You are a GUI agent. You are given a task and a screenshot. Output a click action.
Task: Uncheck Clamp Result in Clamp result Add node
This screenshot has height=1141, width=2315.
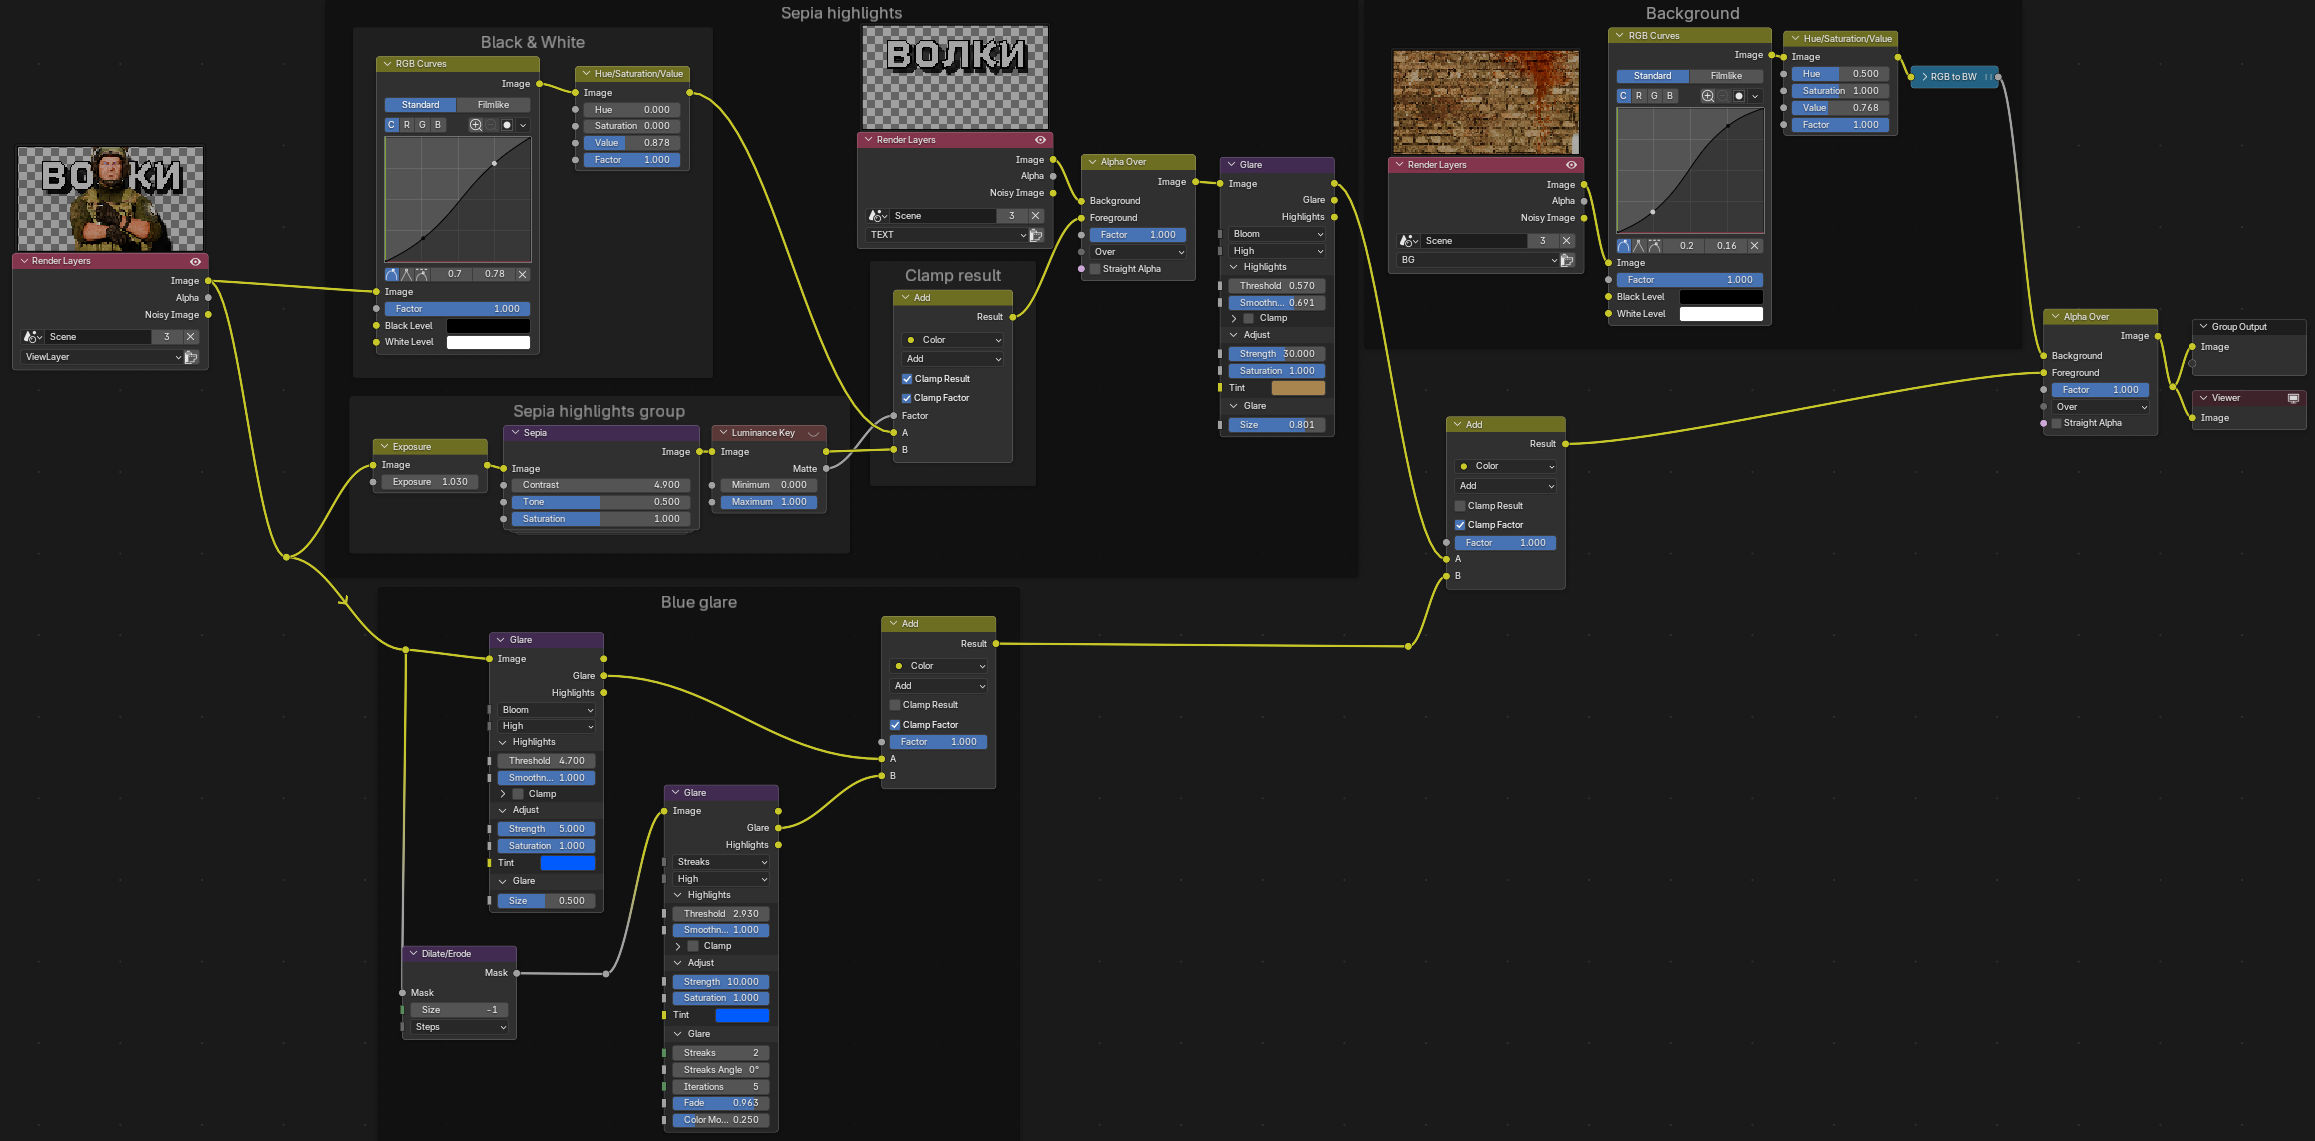(x=907, y=379)
